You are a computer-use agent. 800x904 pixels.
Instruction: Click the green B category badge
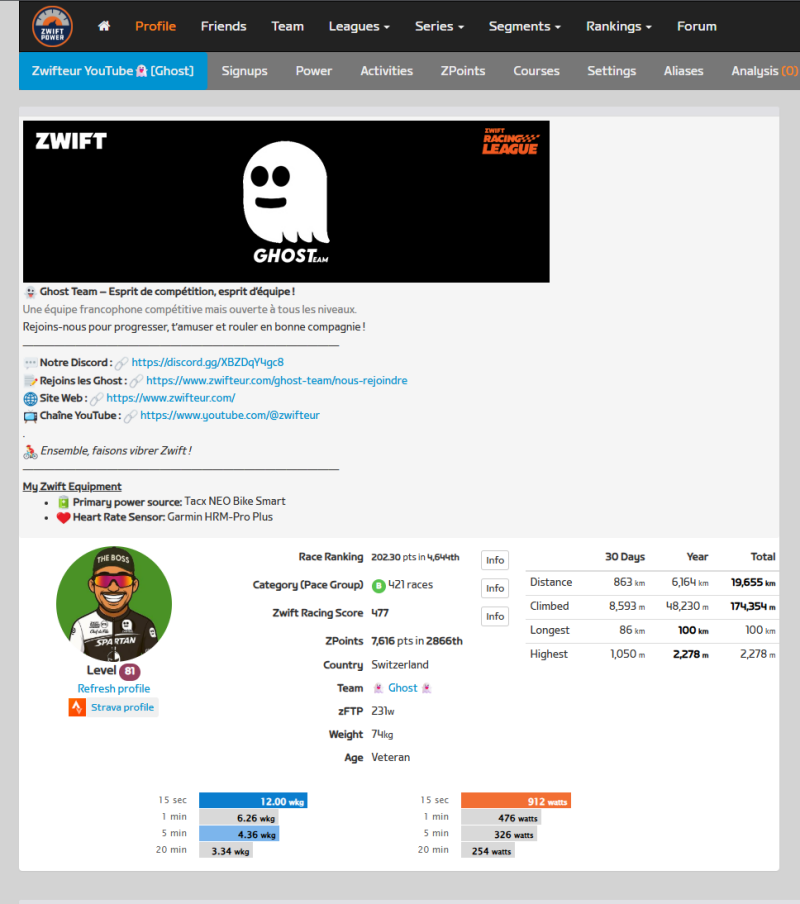pyautogui.click(x=378, y=586)
